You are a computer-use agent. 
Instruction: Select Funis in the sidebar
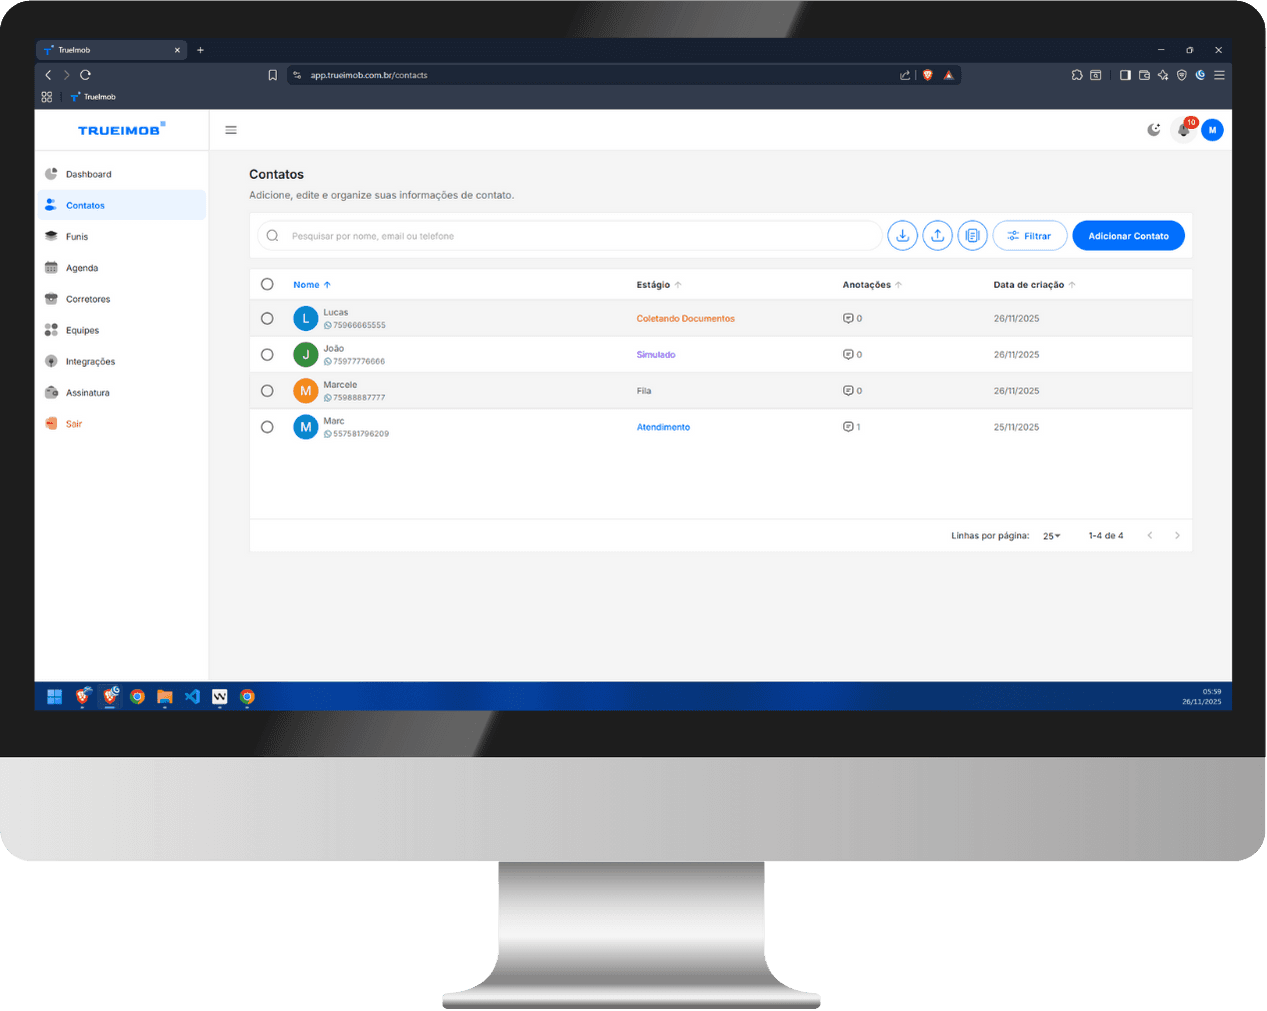tap(77, 236)
